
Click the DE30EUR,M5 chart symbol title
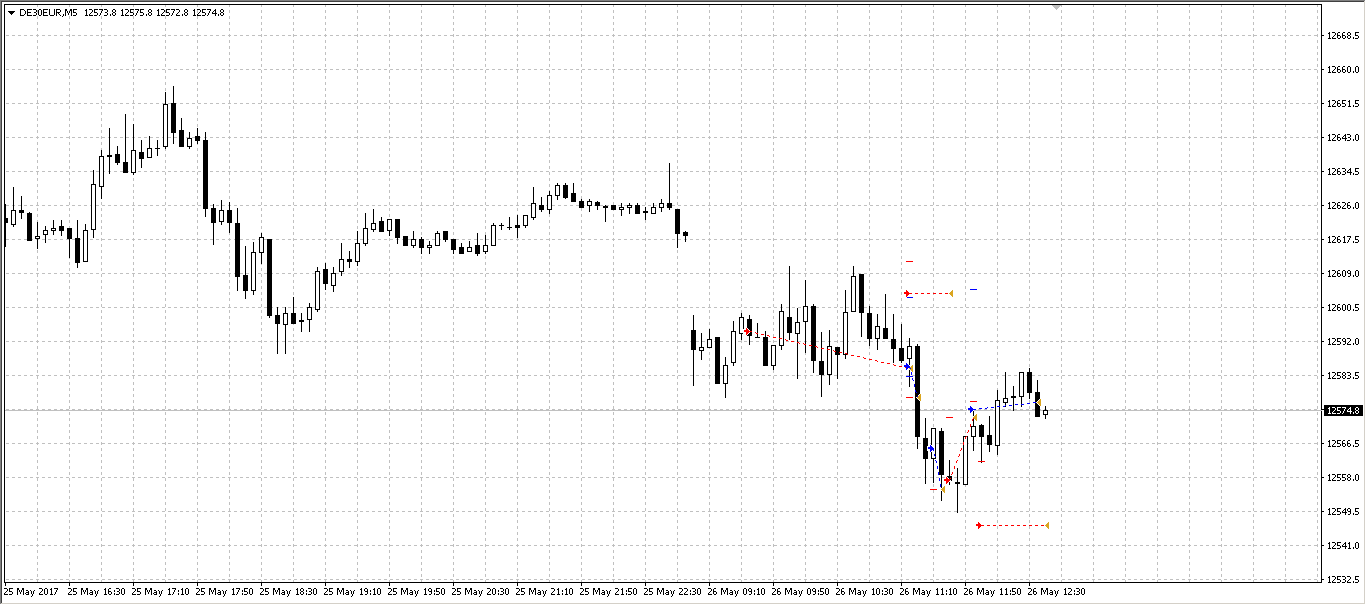click(x=49, y=13)
